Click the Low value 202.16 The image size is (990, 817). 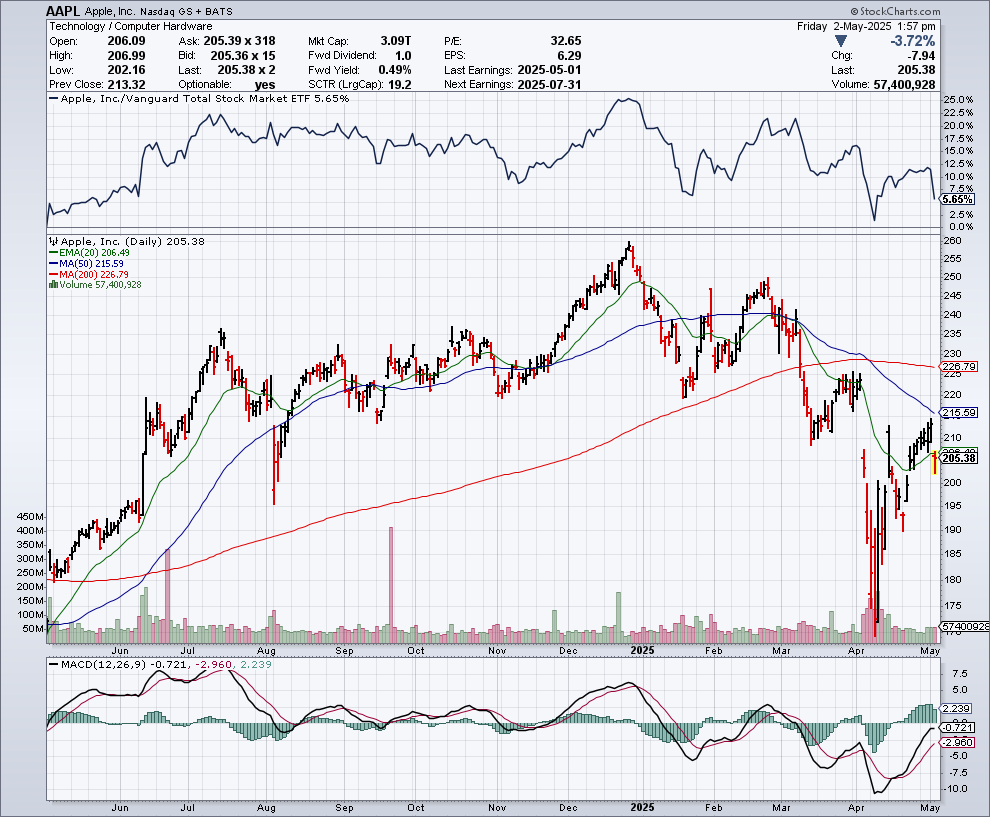tap(126, 70)
